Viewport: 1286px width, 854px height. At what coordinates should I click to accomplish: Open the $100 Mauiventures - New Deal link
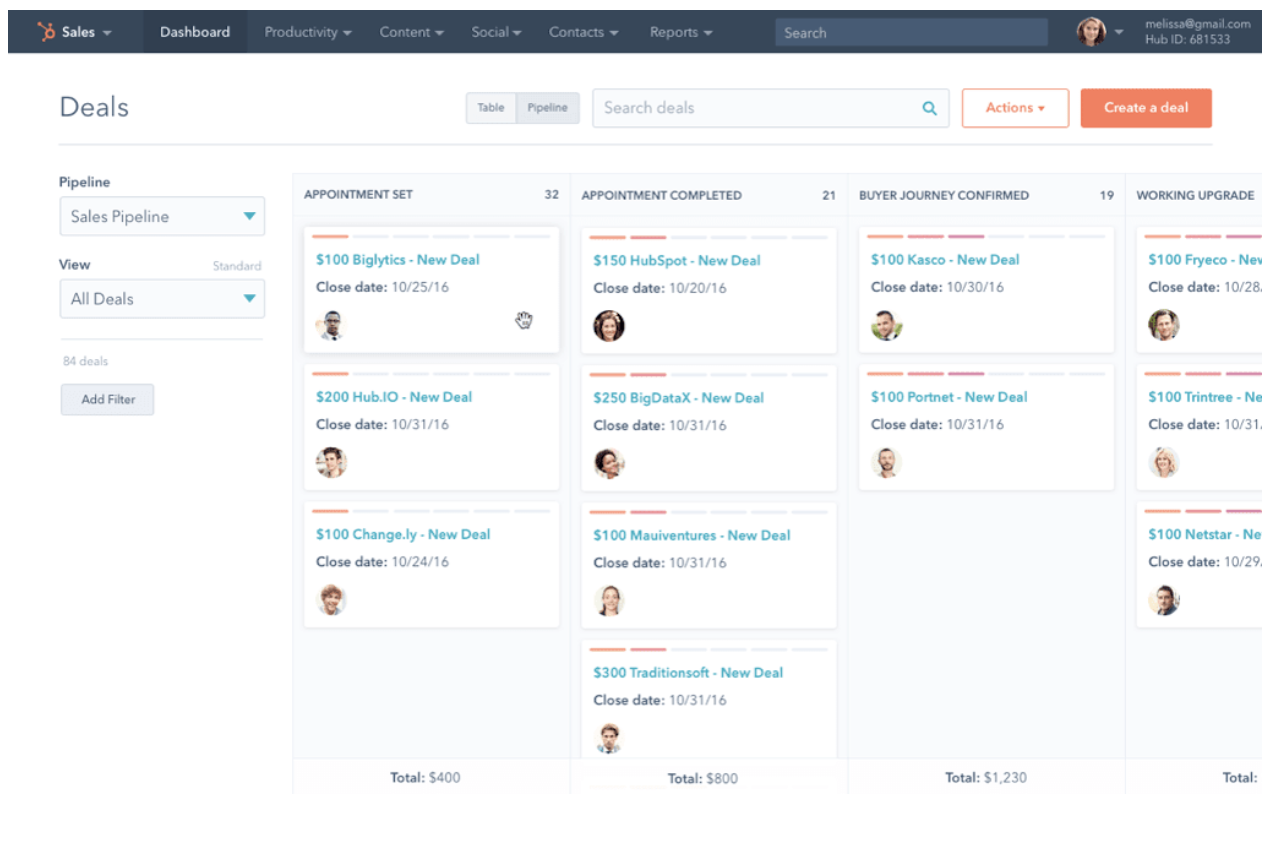pos(692,535)
